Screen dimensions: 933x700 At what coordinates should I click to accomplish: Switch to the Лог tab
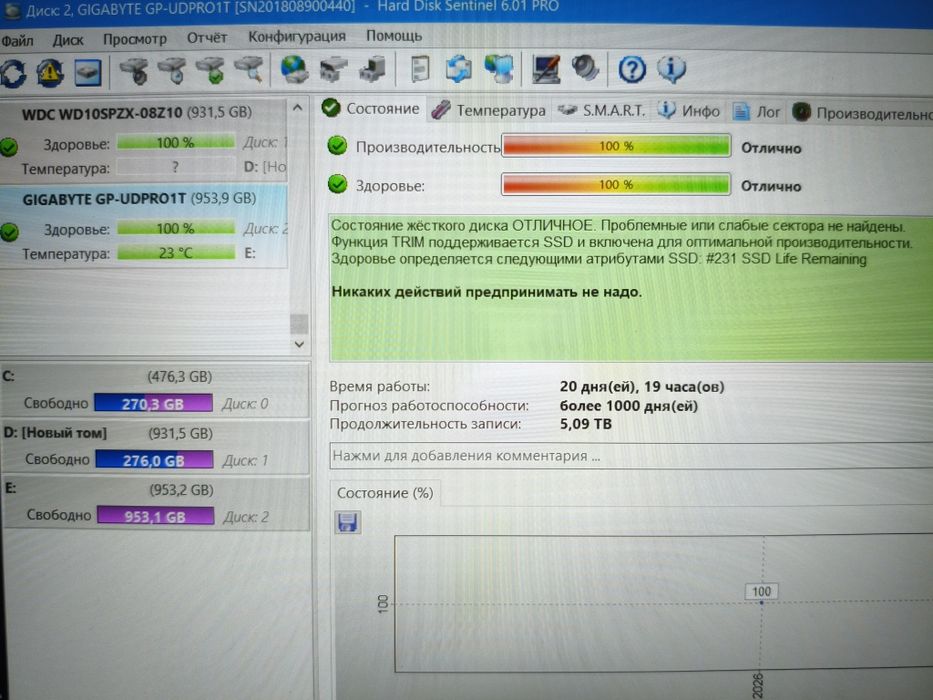pos(757,111)
